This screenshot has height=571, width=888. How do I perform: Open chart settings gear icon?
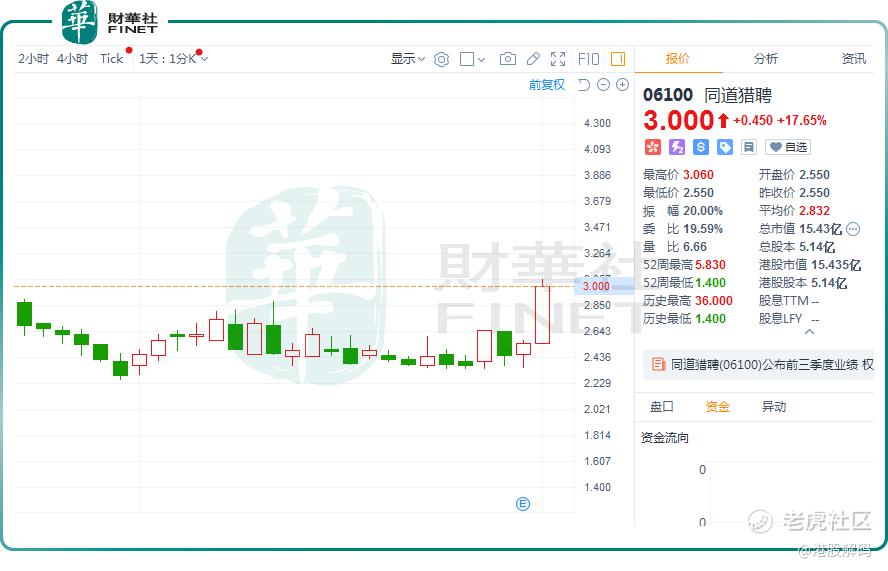tap(441, 59)
